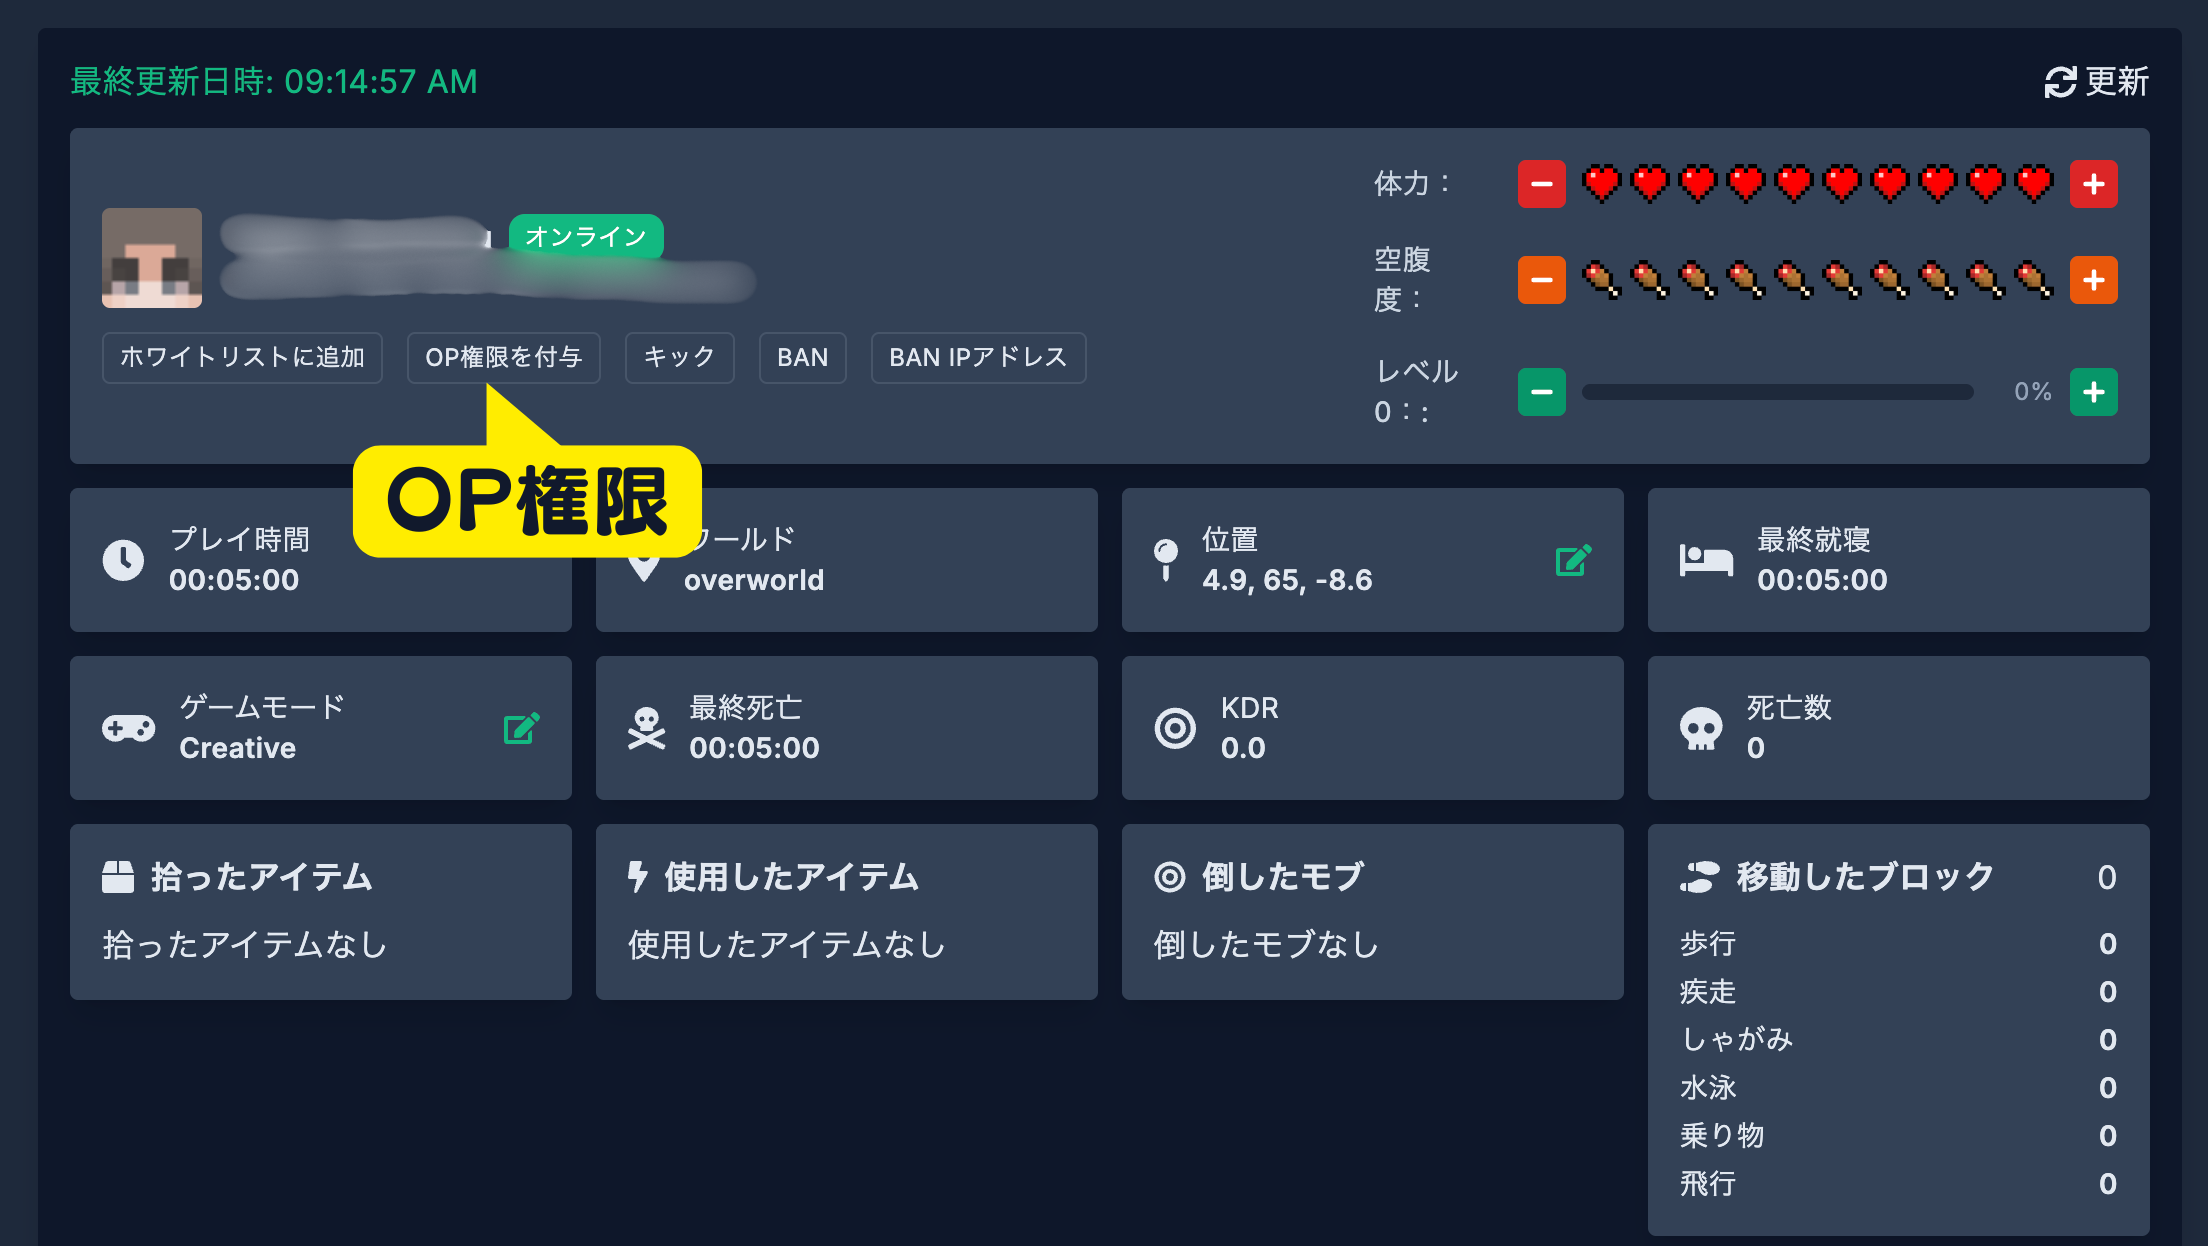Decrease health with red minus button
The height and width of the screenshot is (1246, 2208).
(1541, 184)
